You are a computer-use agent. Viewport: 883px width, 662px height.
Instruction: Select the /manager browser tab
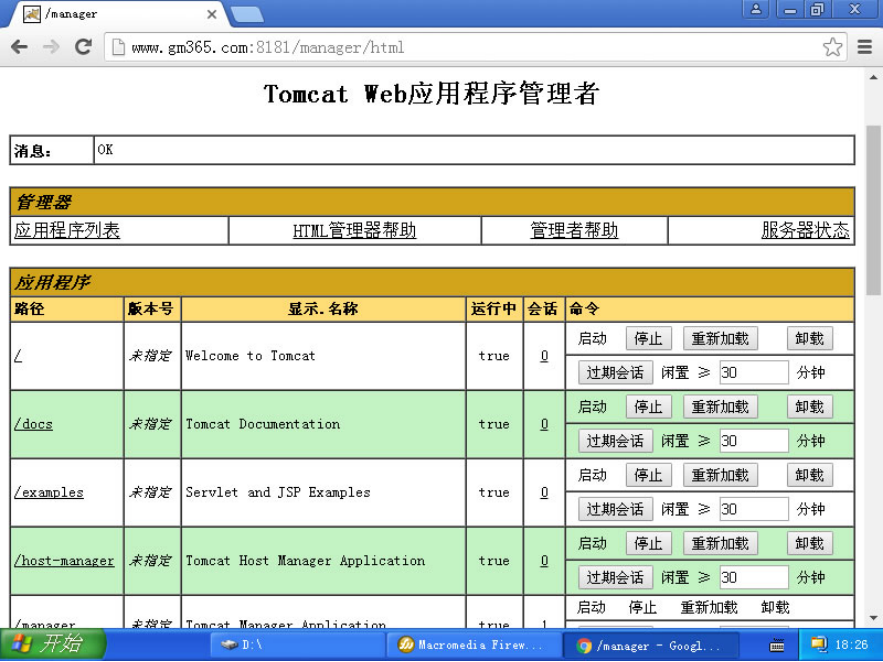(117, 14)
